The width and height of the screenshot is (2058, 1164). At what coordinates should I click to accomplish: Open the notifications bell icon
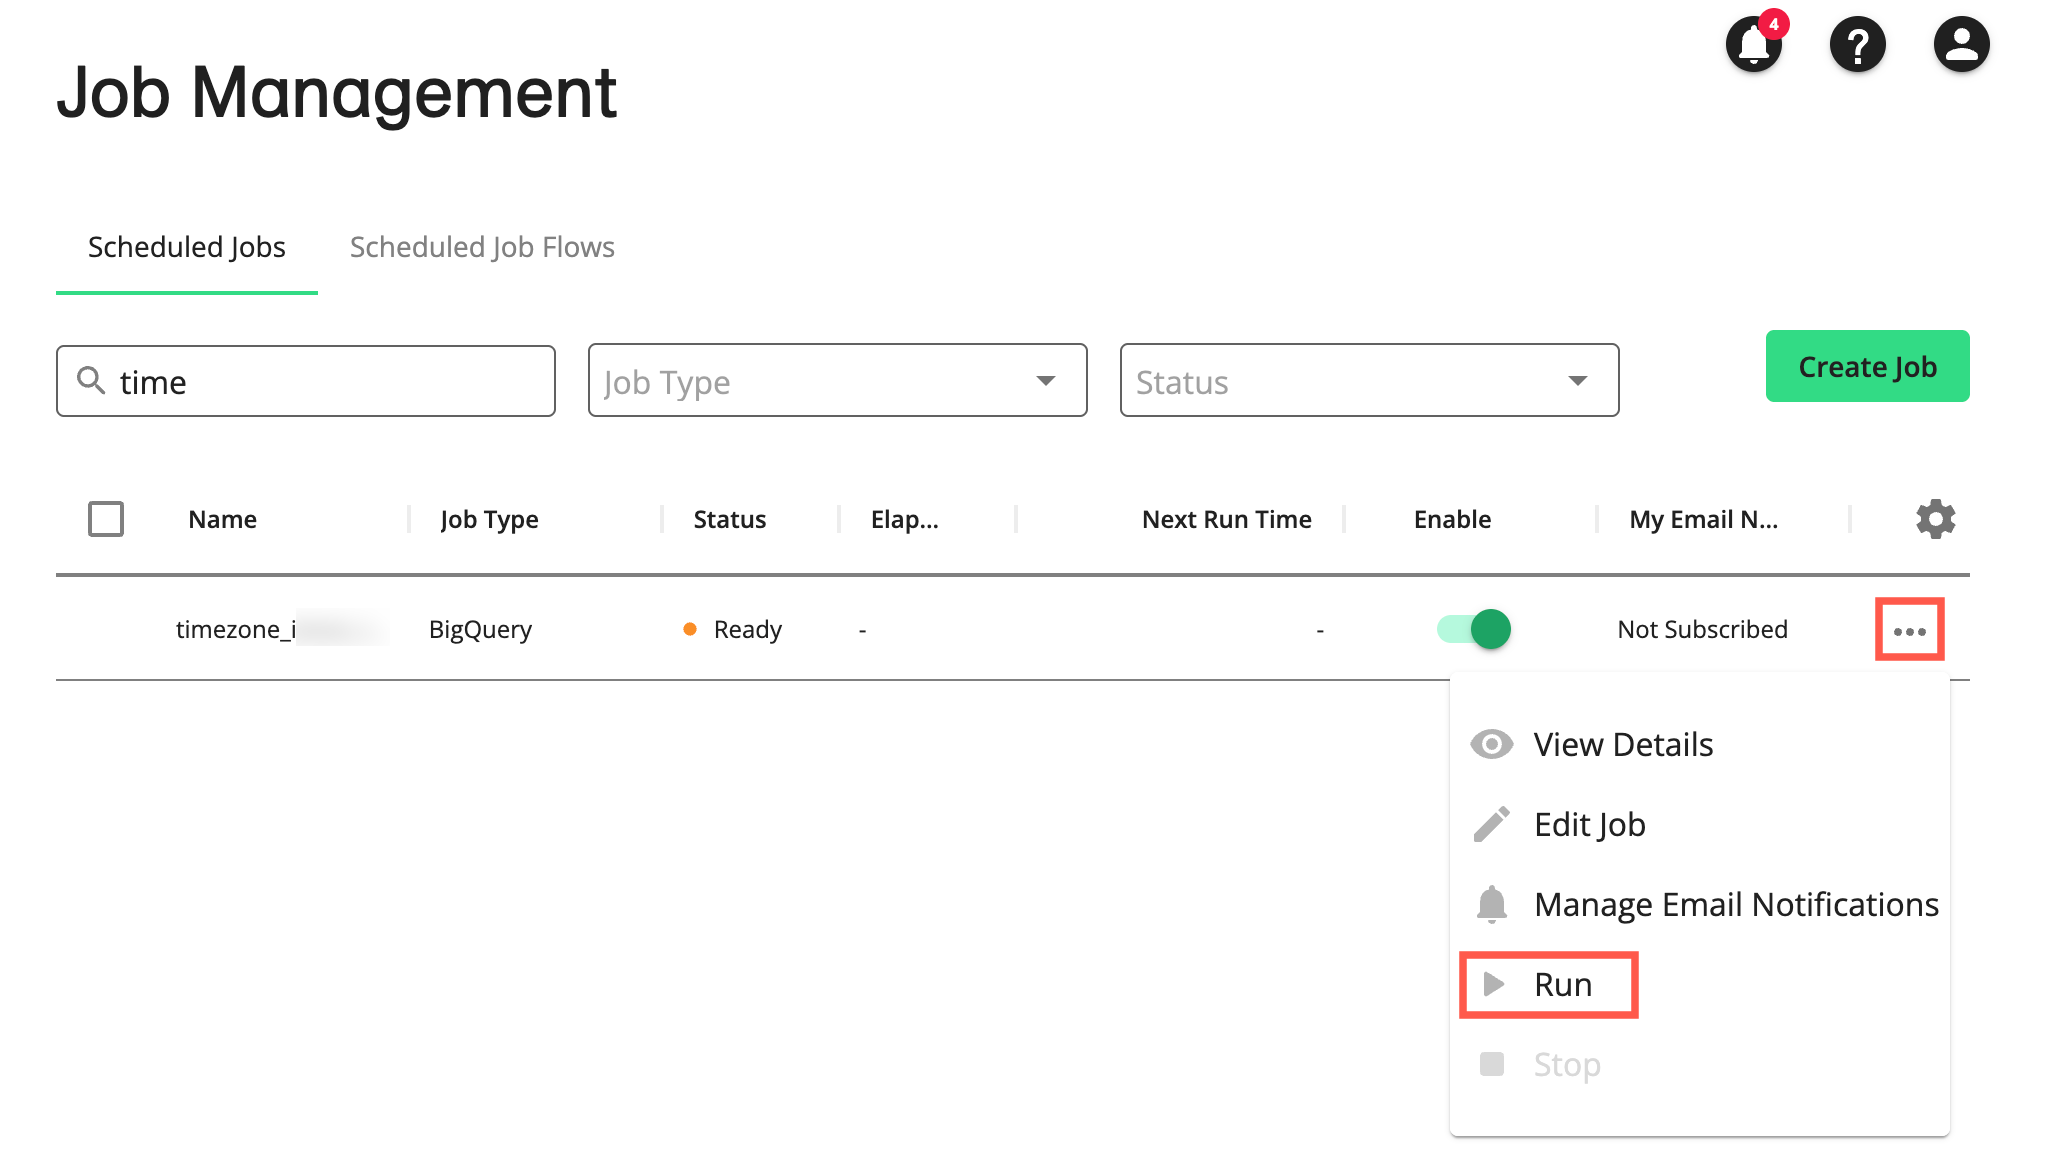click(1753, 45)
